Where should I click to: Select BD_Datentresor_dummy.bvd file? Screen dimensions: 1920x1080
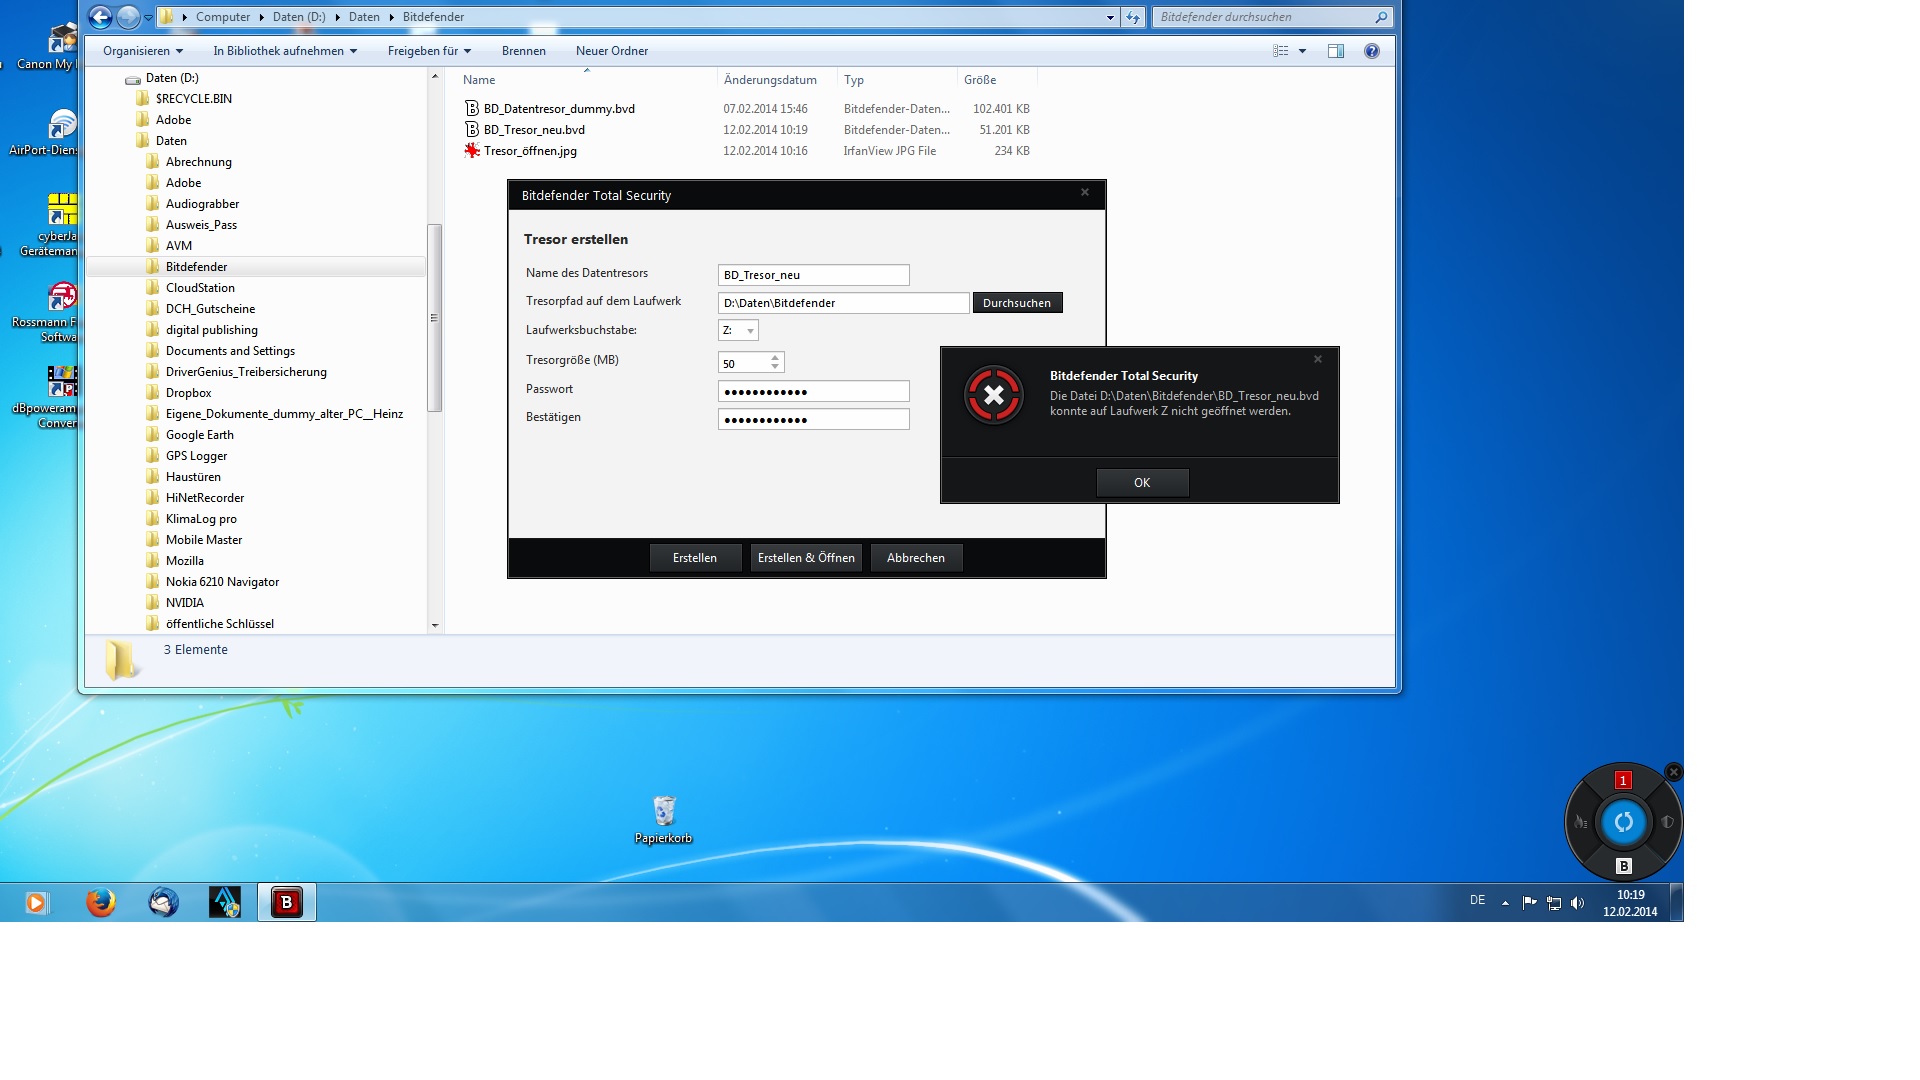click(559, 109)
